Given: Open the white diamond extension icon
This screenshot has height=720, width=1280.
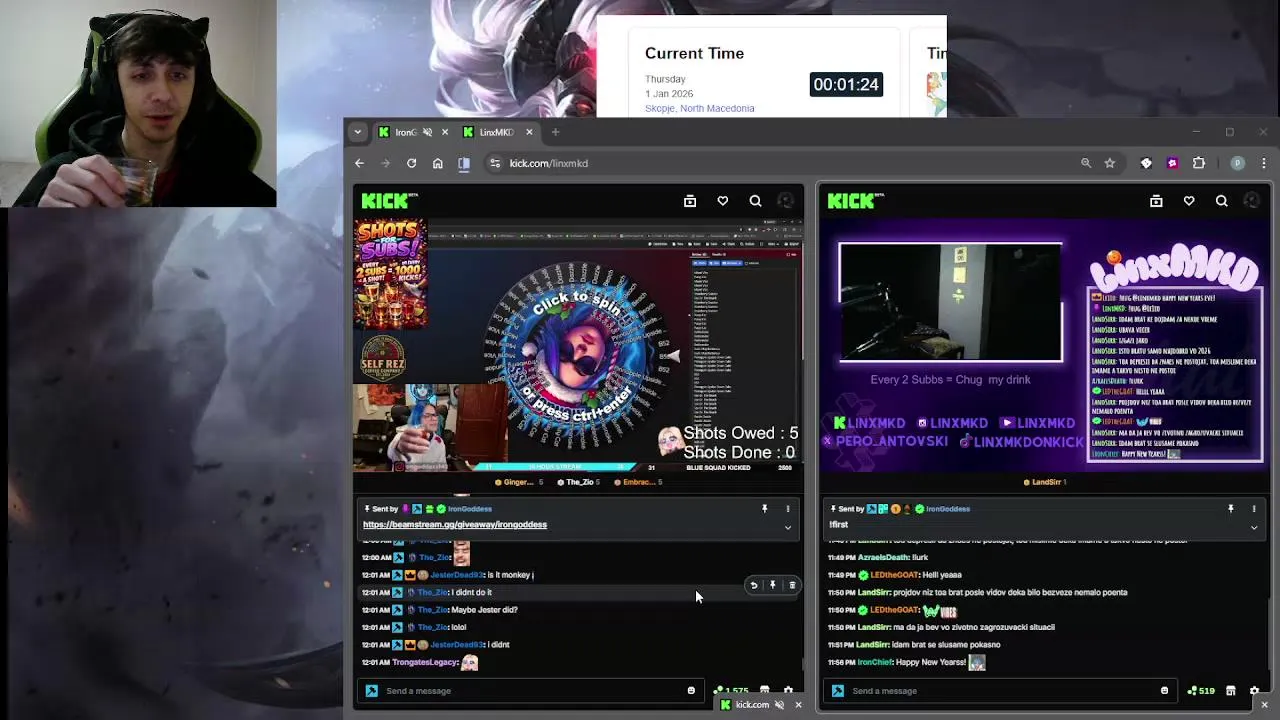Looking at the screenshot, I should pyautogui.click(x=1146, y=163).
